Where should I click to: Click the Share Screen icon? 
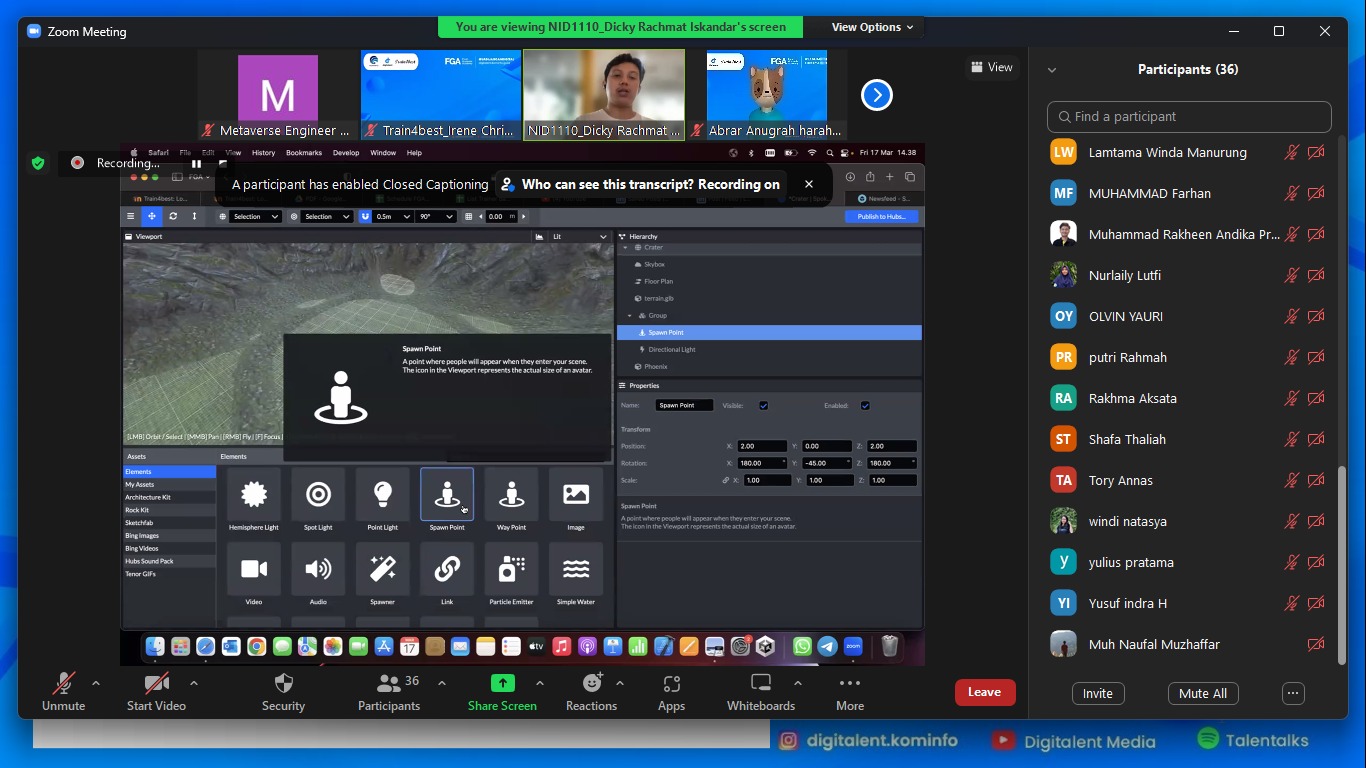pos(502,684)
